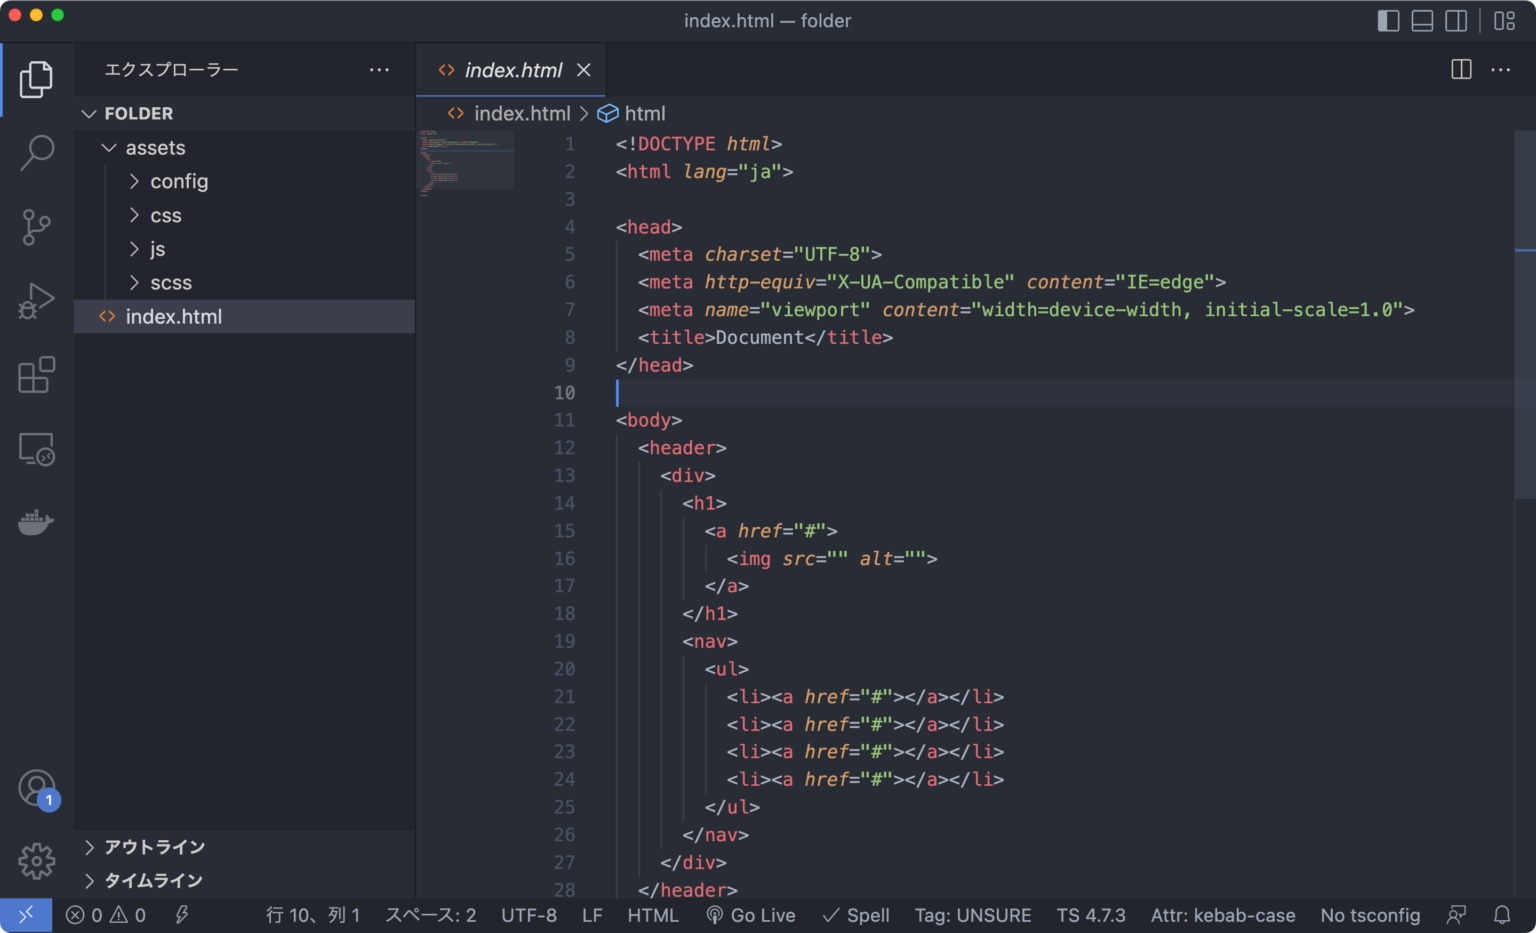The width and height of the screenshot is (1536, 933).
Task: Click the LF line ending indicator
Action: [592, 915]
